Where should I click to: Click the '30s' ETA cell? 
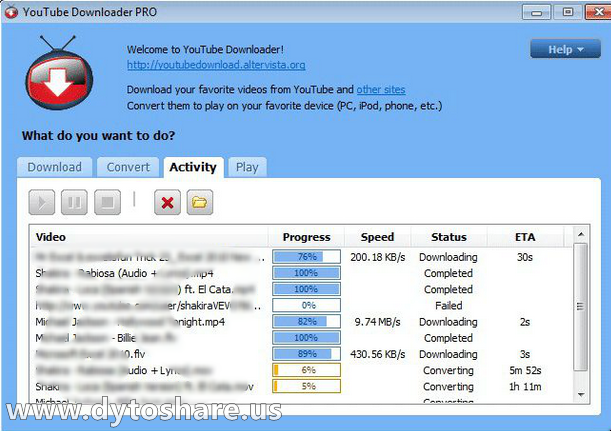(x=525, y=257)
